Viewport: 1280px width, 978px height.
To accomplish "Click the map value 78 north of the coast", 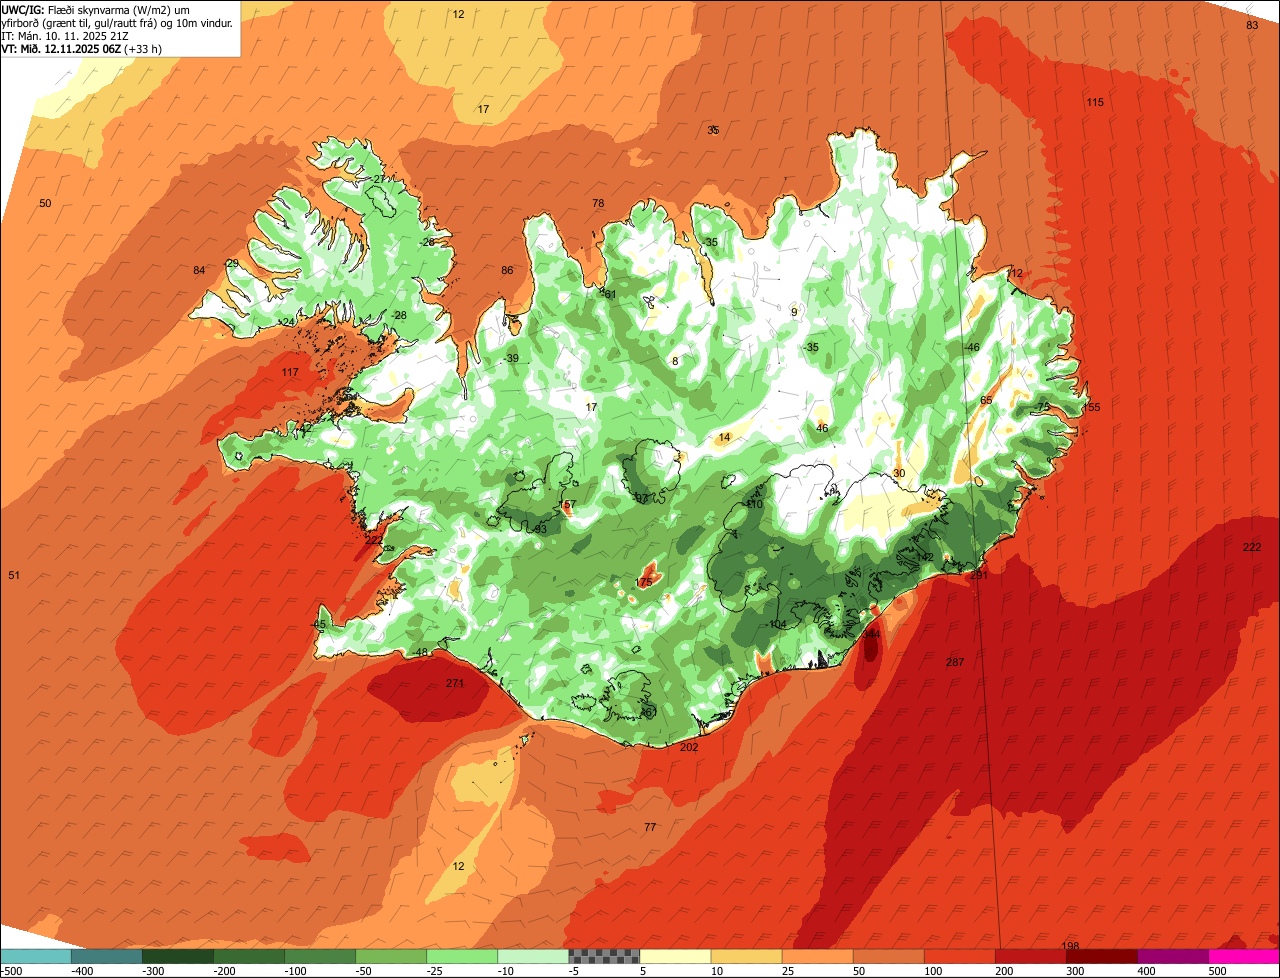I will click(598, 204).
